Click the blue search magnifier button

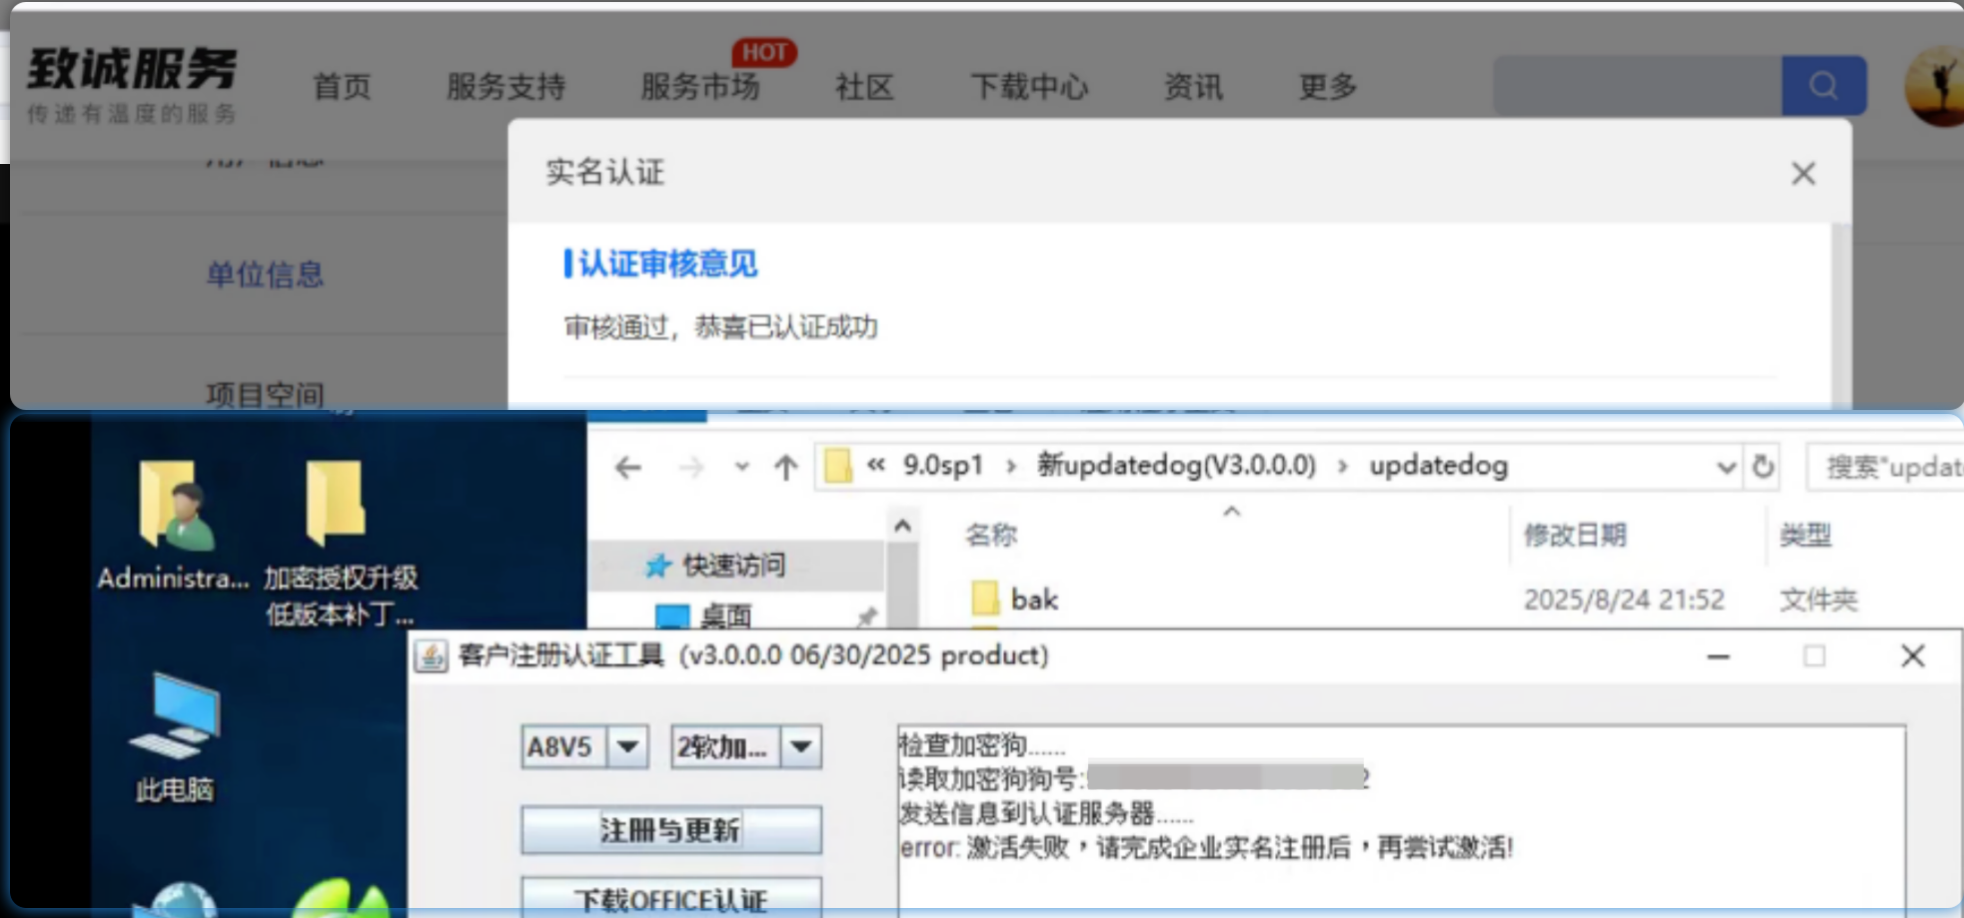pyautogui.click(x=1823, y=86)
